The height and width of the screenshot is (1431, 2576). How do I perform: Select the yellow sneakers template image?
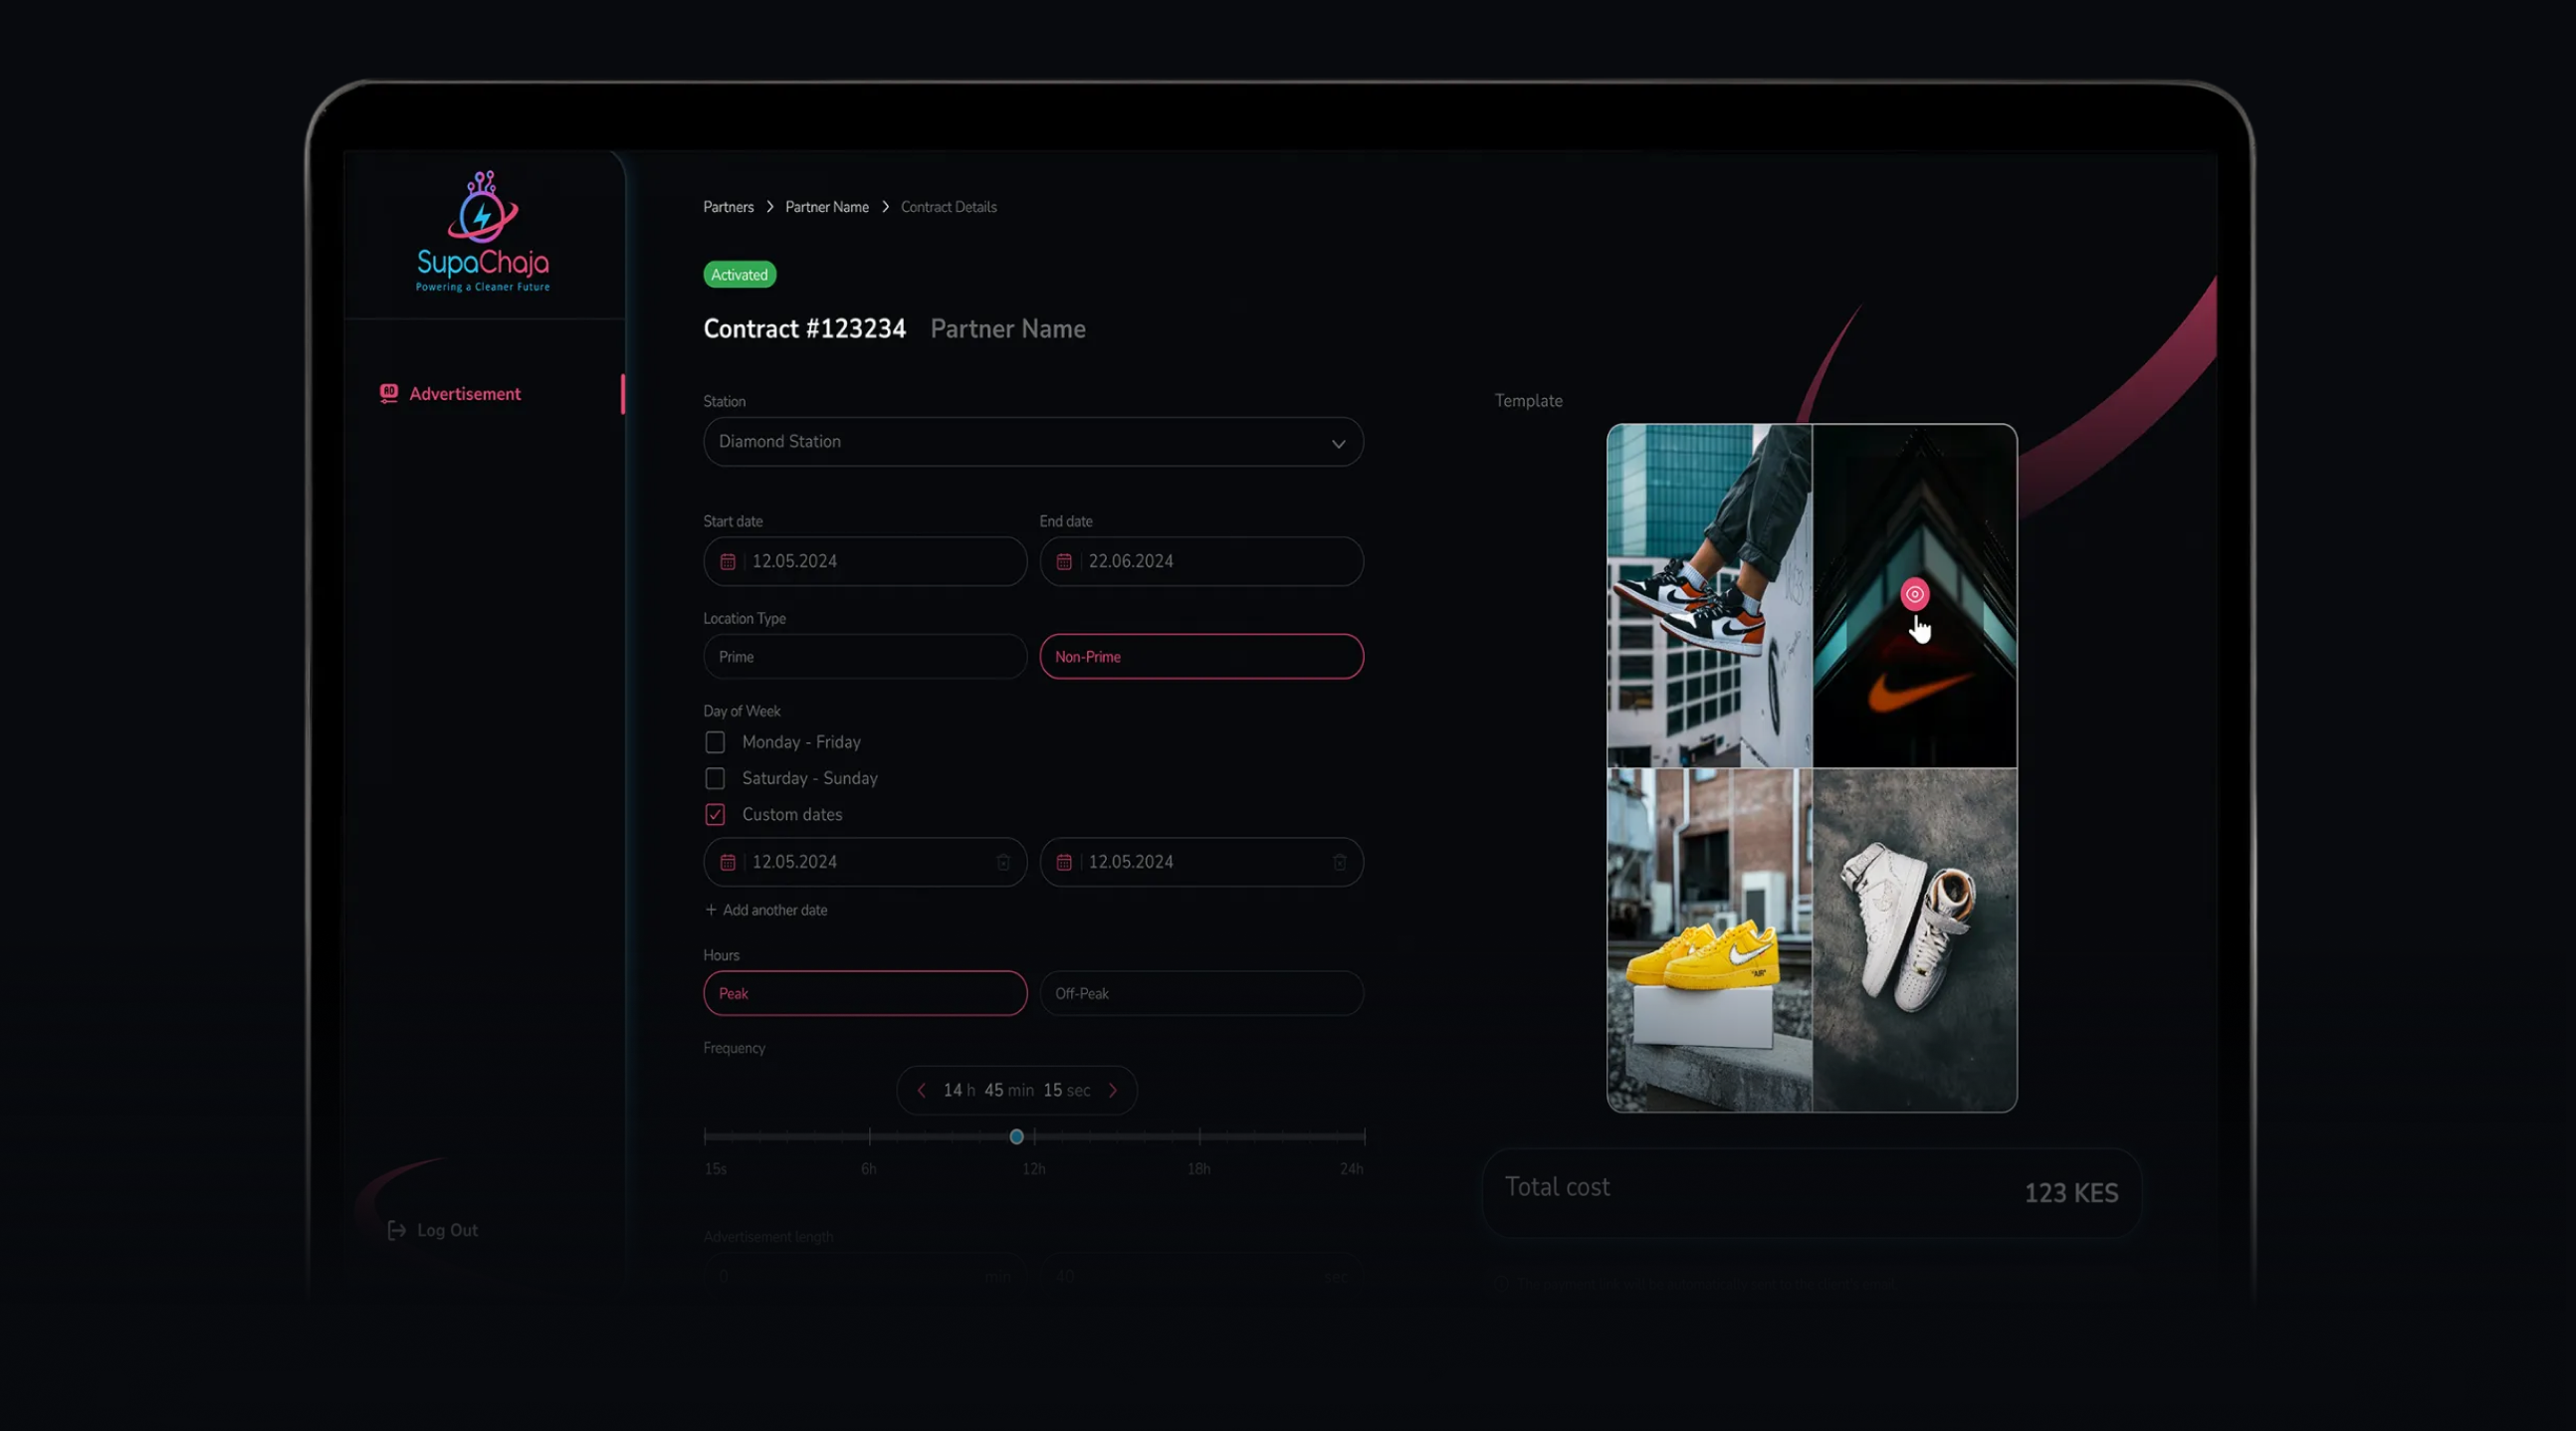tap(1709, 940)
